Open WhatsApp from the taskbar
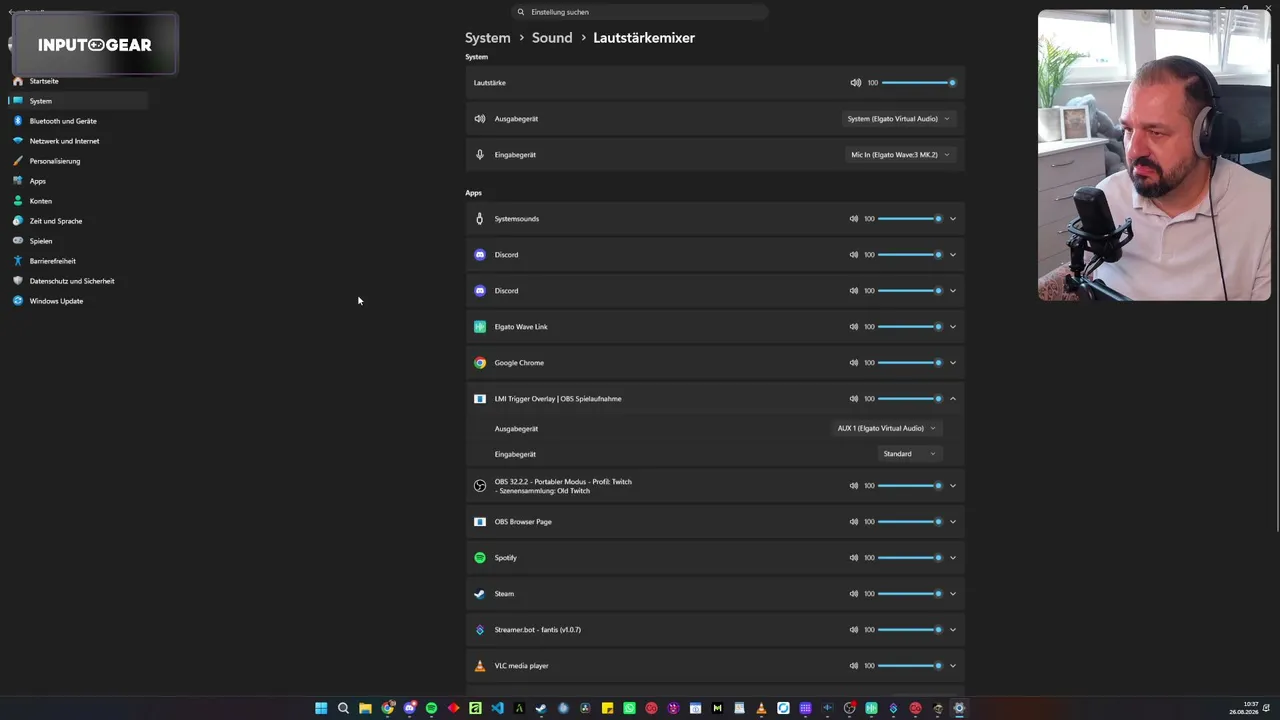 click(629, 708)
